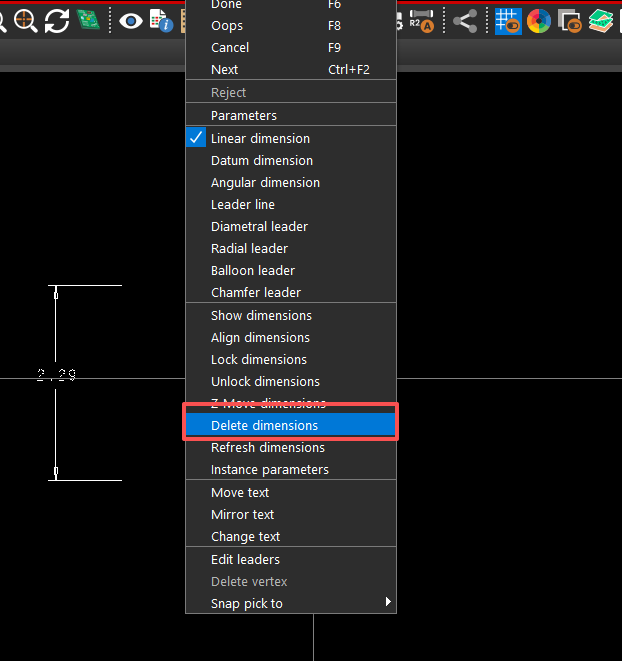Click the R2 auto-rename refdes icon
622x661 pixels.
(x=423, y=20)
